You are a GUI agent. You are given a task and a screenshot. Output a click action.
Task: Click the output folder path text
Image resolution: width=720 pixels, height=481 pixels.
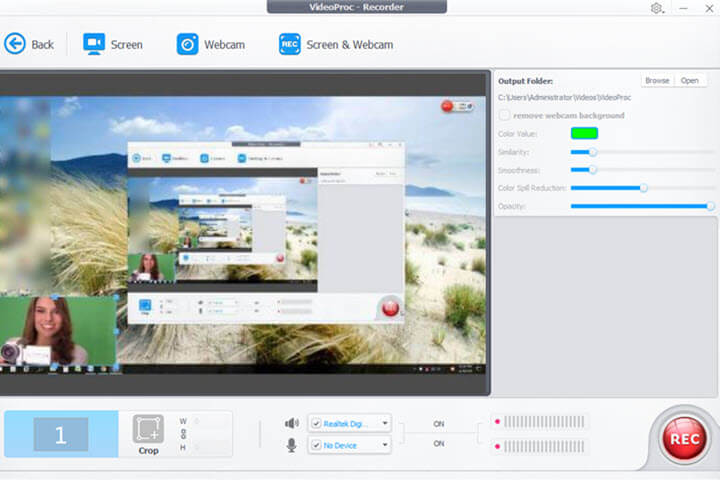coord(564,97)
